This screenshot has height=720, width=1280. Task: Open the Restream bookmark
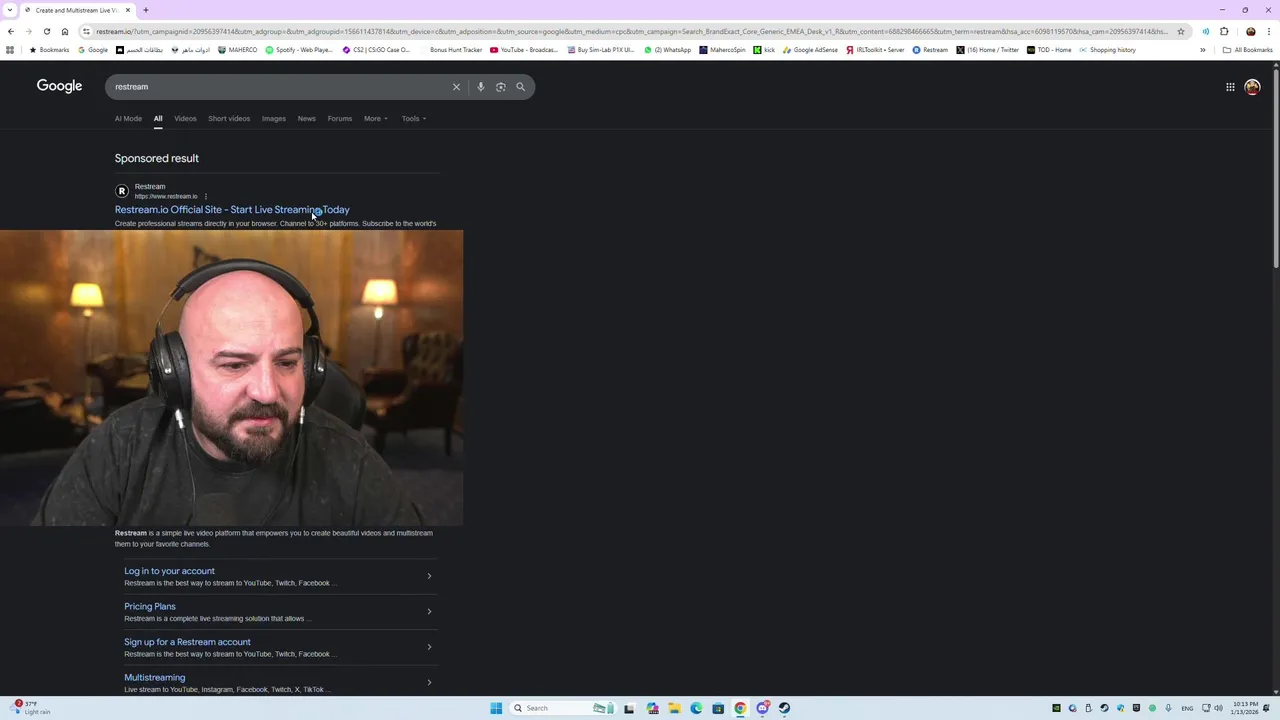pyautogui.click(x=930, y=50)
